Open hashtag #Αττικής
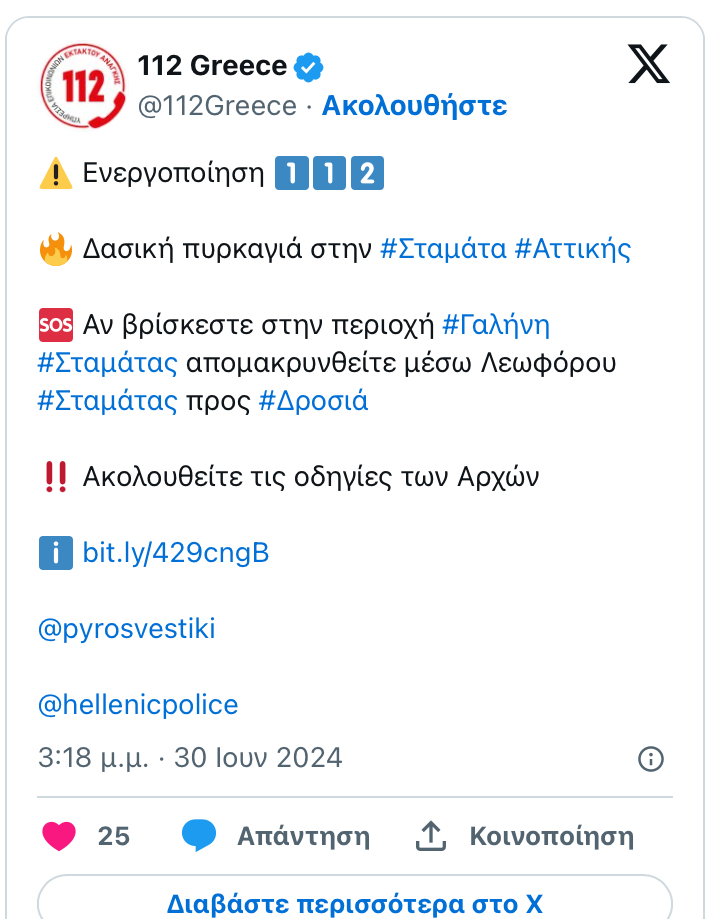The image size is (715, 919). (x=573, y=249)
